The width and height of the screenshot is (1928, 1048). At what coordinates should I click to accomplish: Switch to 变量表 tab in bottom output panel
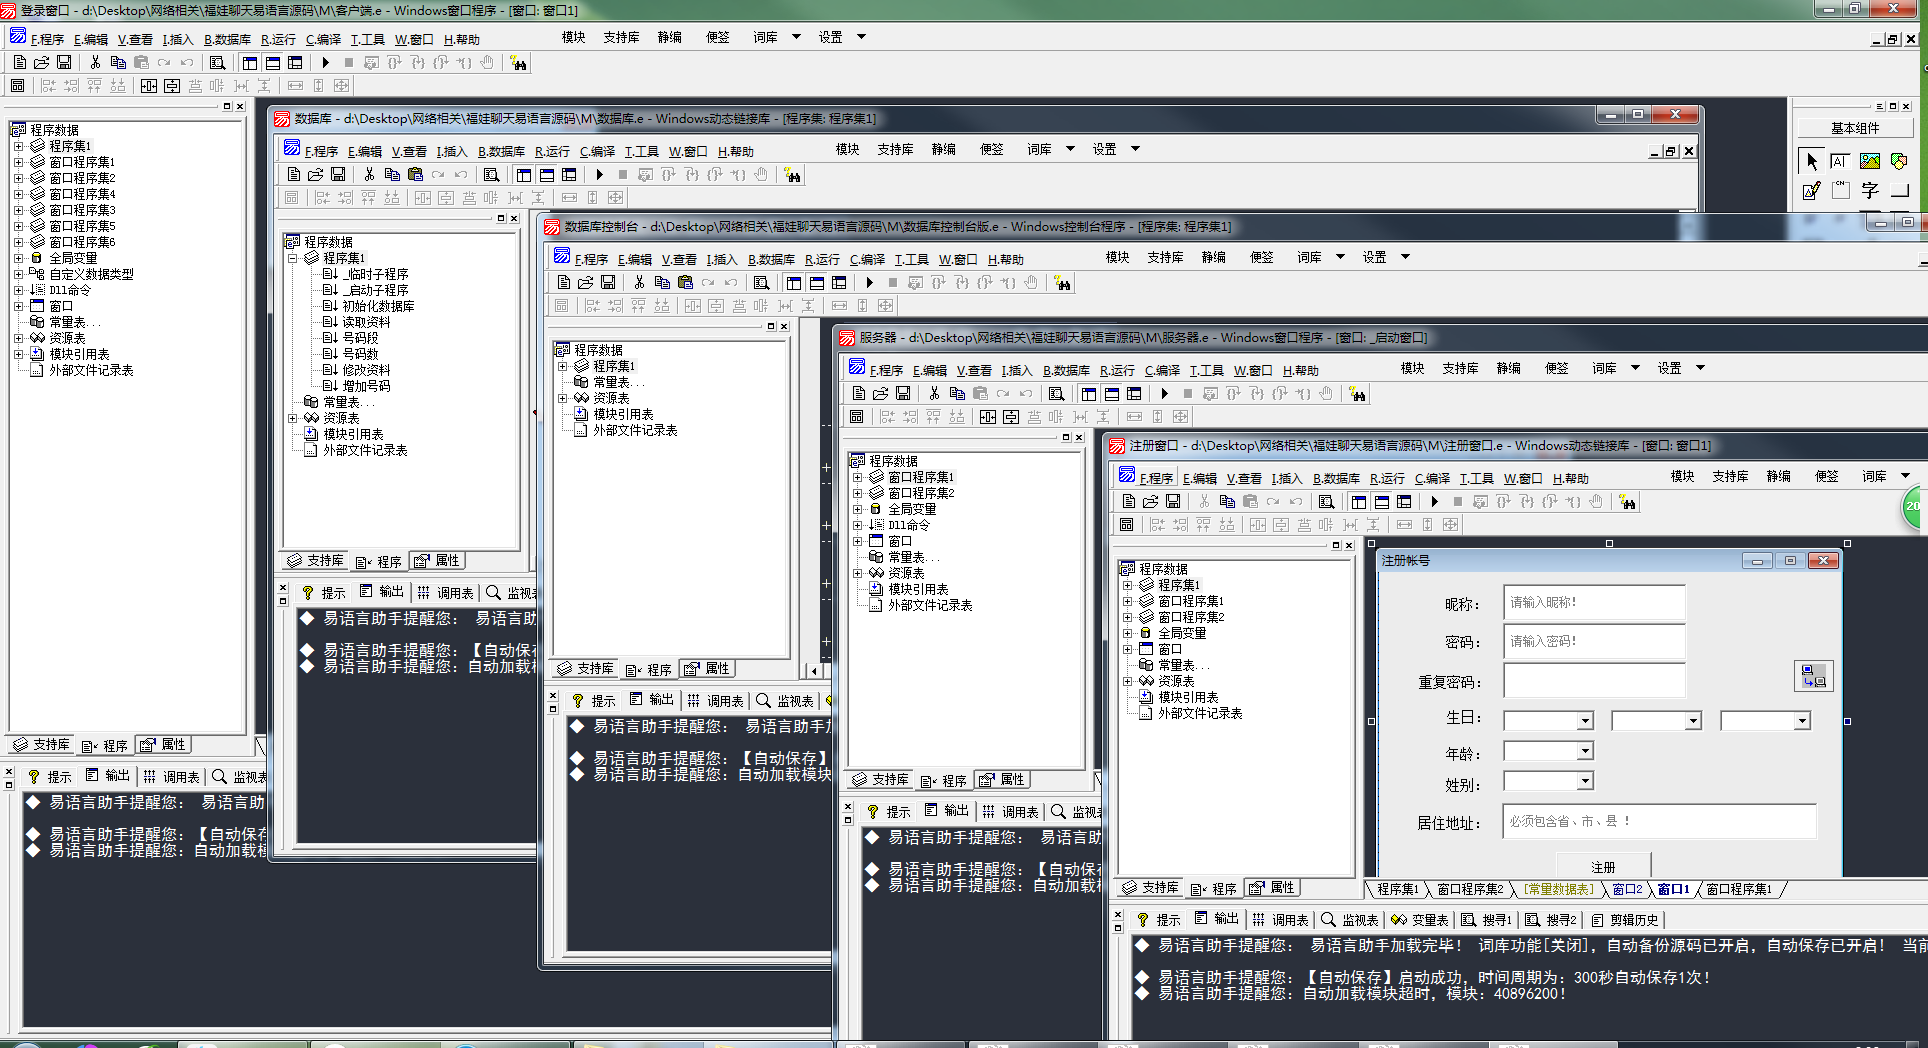[x=1419, y=920]
